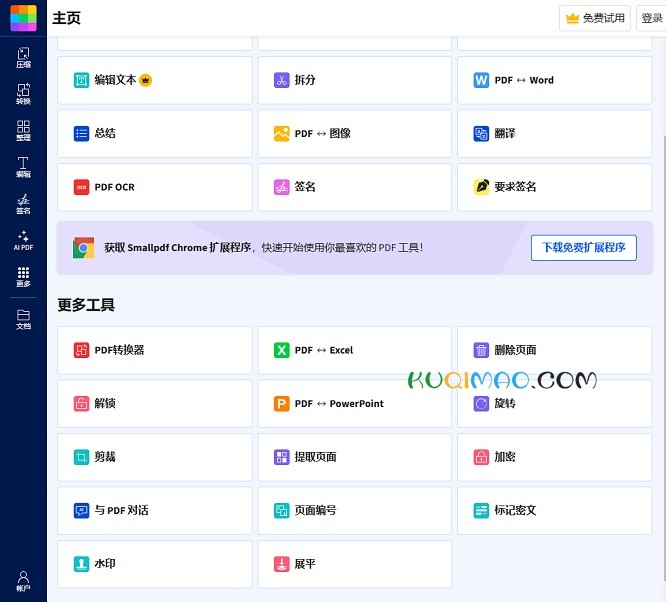Click the Unlock (解锁) padlock icon
The image size is (666, 602).
click(81, 404)
